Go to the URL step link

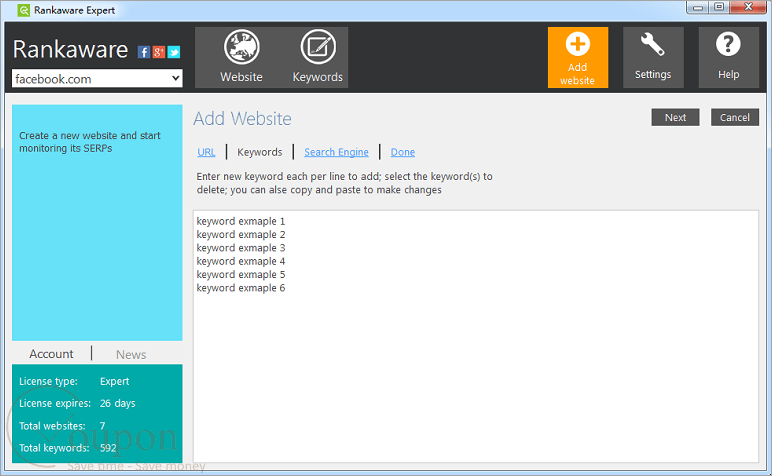206,152
